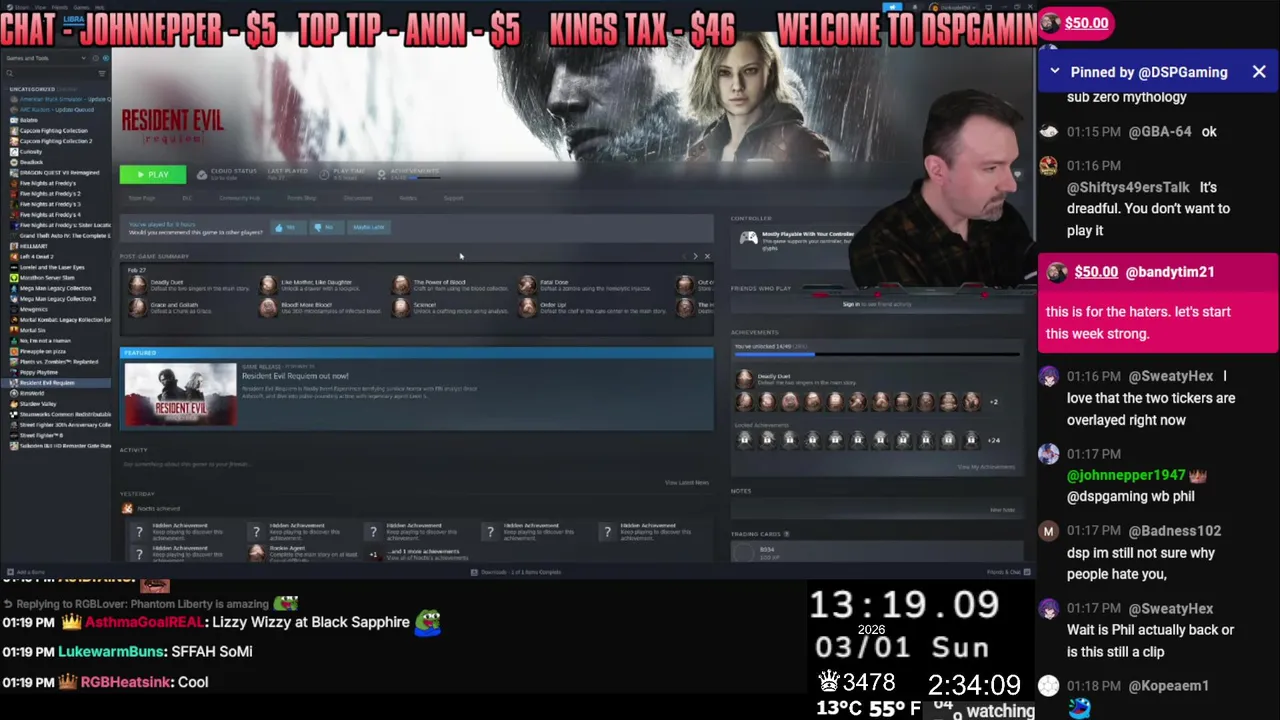1280x720 pixels.
Task: Open the Community Hub tab
Action: (x=239, y=198)
